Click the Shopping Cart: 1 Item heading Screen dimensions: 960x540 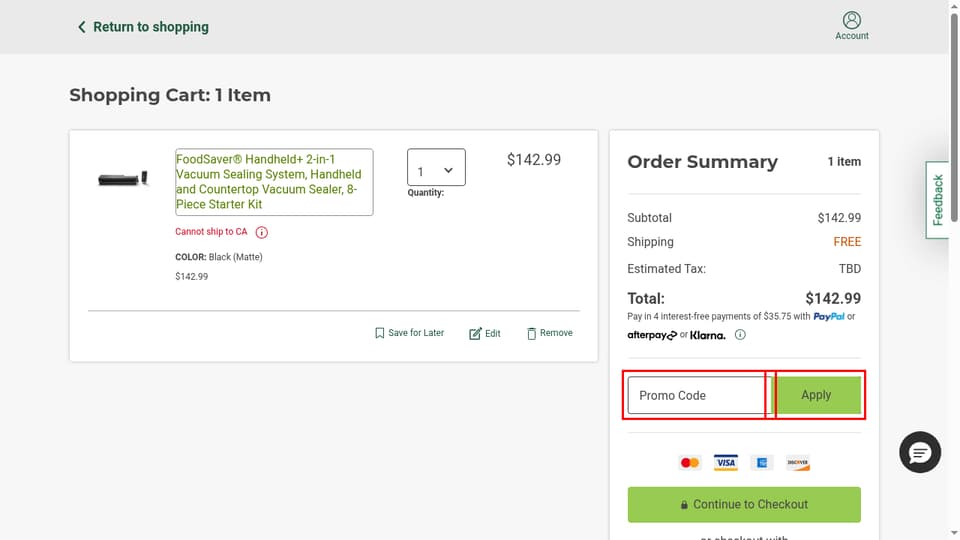(170, 95)
